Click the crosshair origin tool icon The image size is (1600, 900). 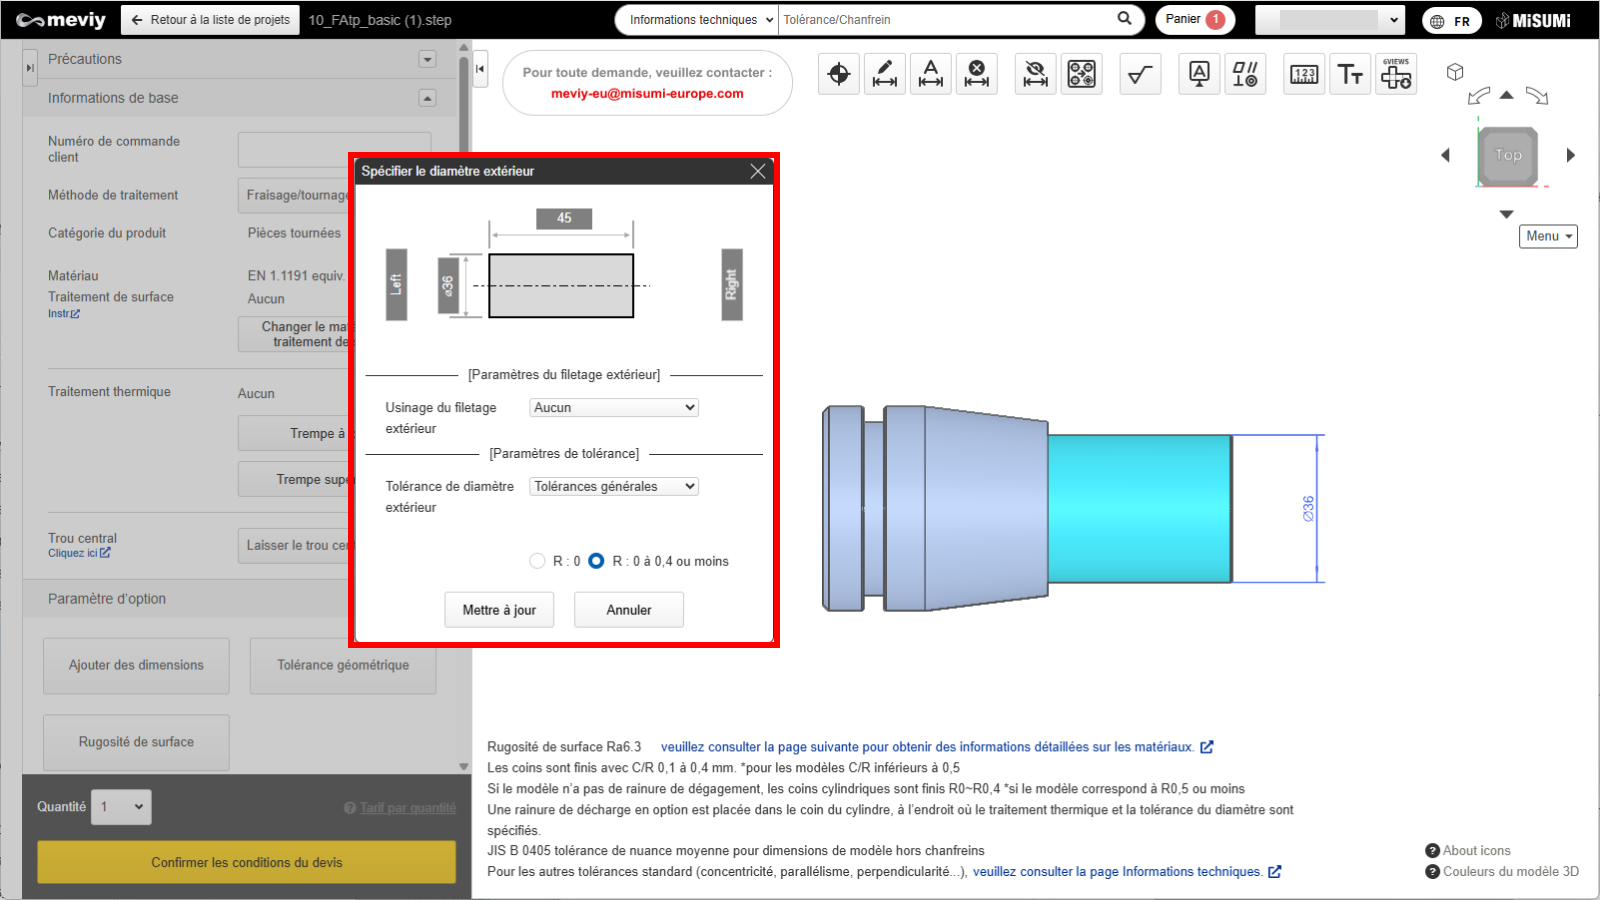[839, 74]
